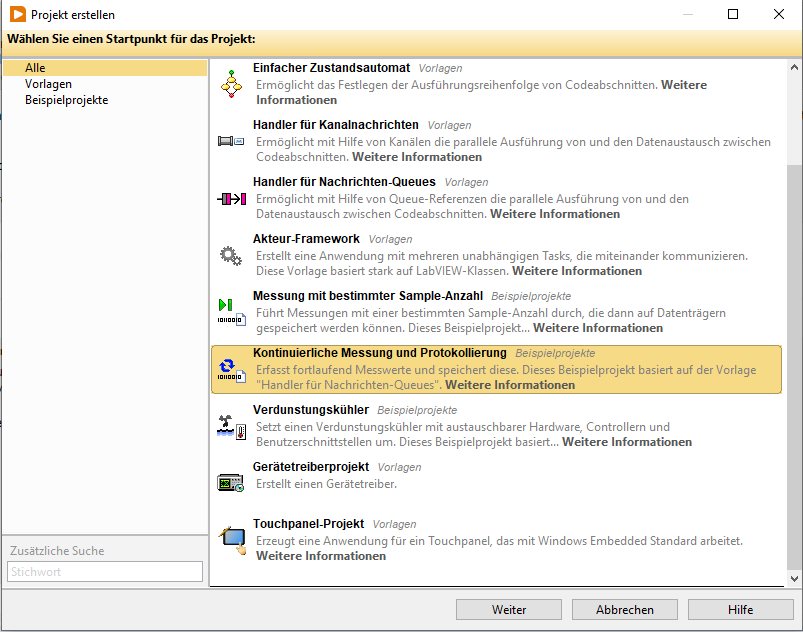Click the Einfacher Zustandsautomat state machine icon
Screen dimensions: 803x632
tap(231, 84)
